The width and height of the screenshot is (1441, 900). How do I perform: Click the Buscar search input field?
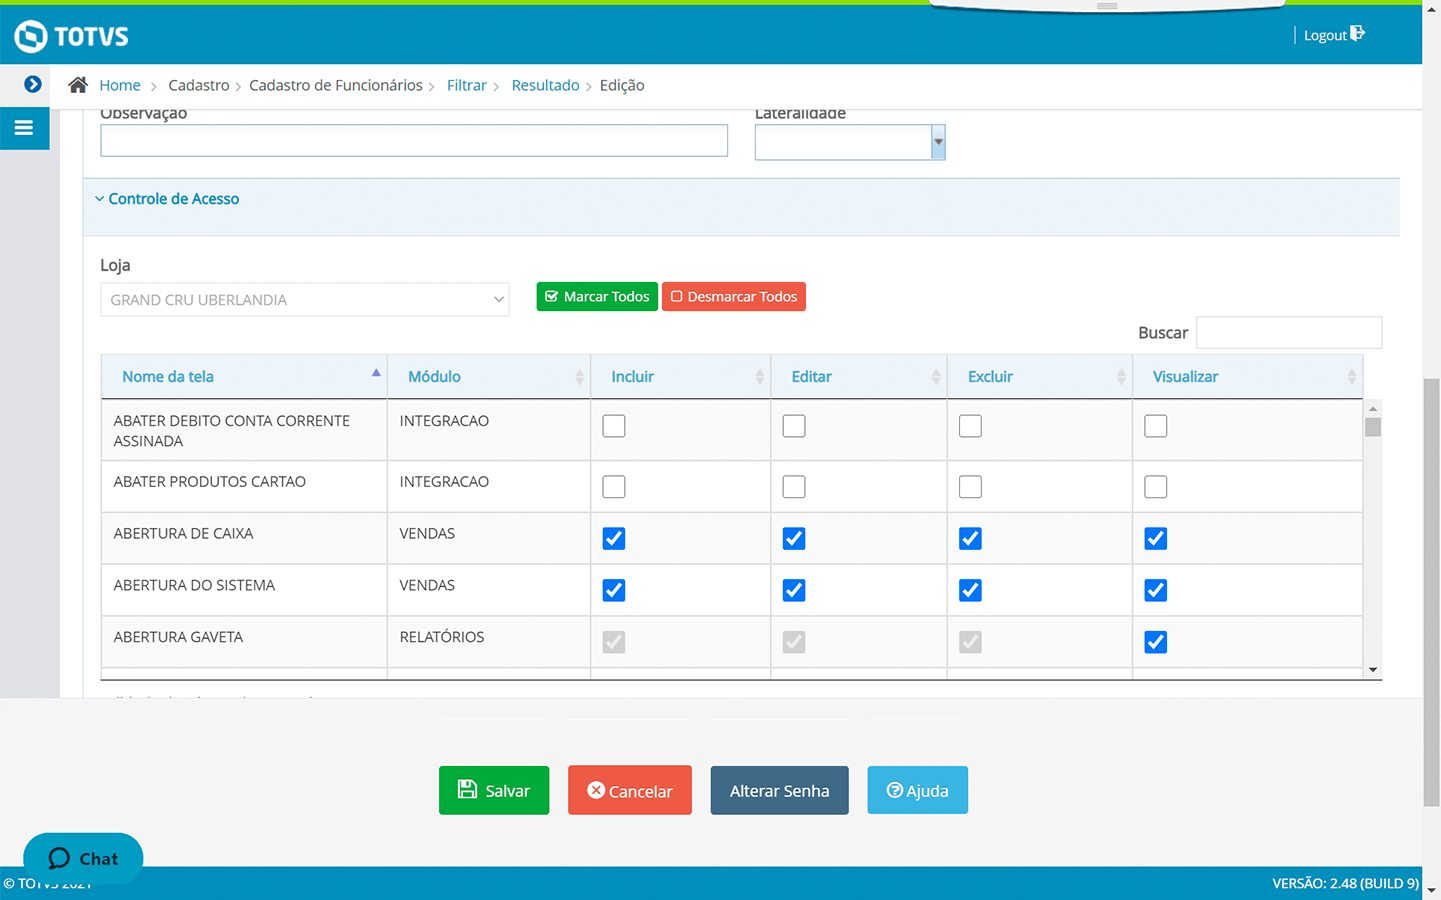pos(1288,333)
